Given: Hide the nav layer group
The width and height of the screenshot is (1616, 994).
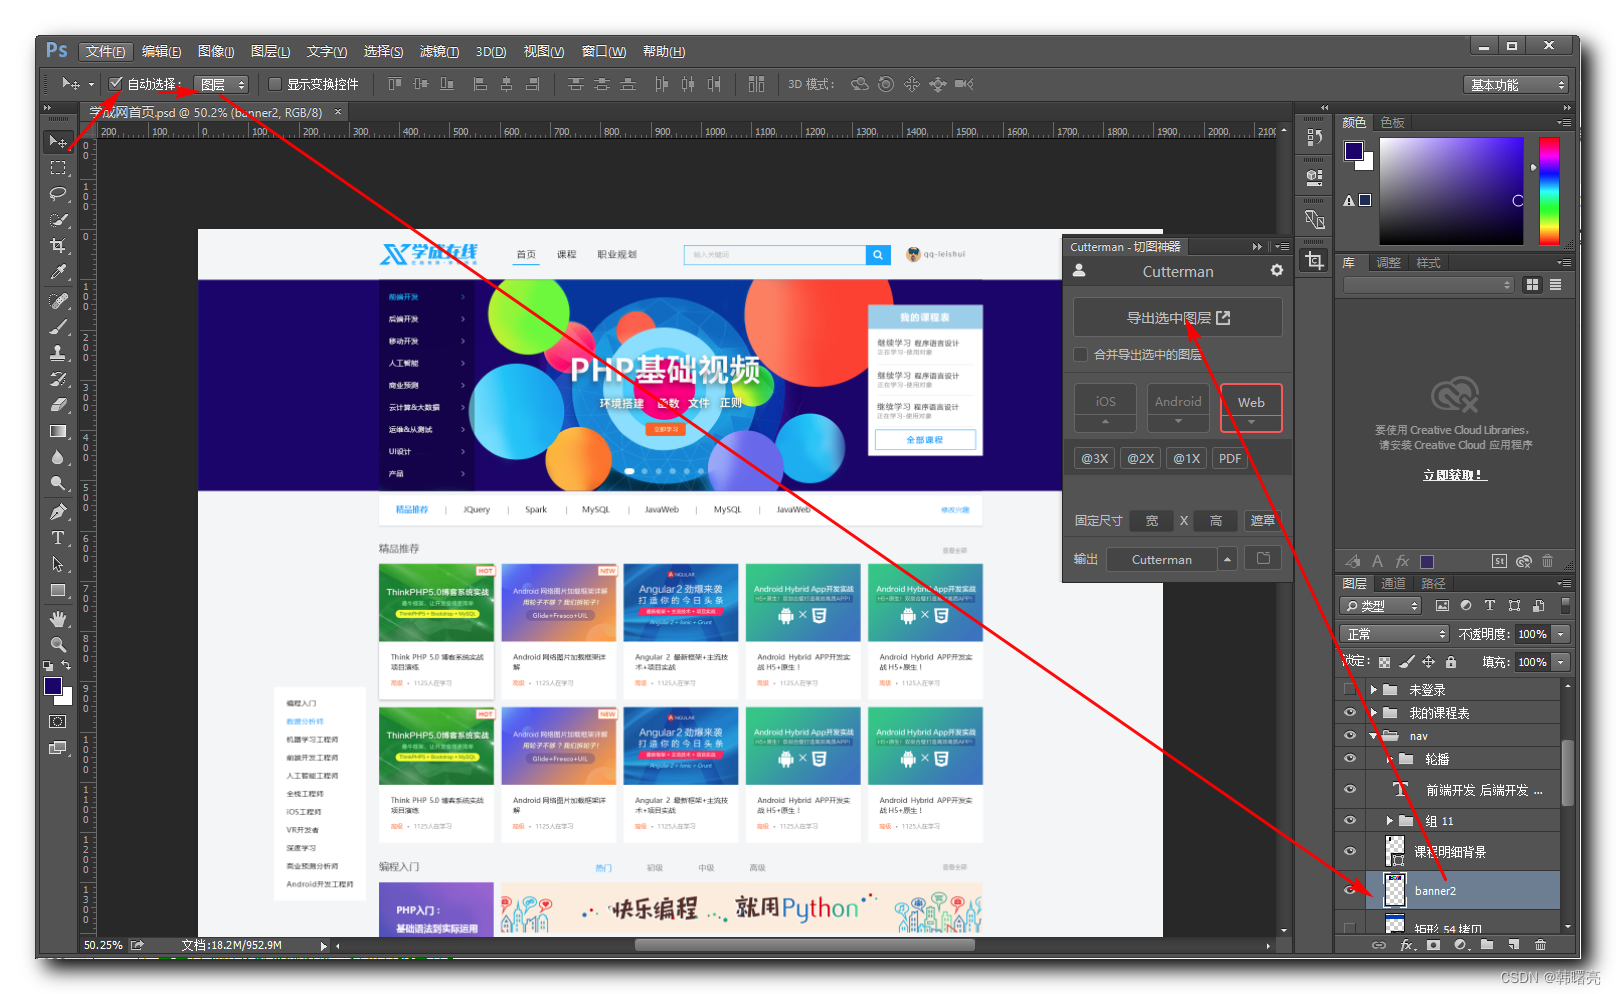Looking at the screenshot, I should coord(1349,736).
